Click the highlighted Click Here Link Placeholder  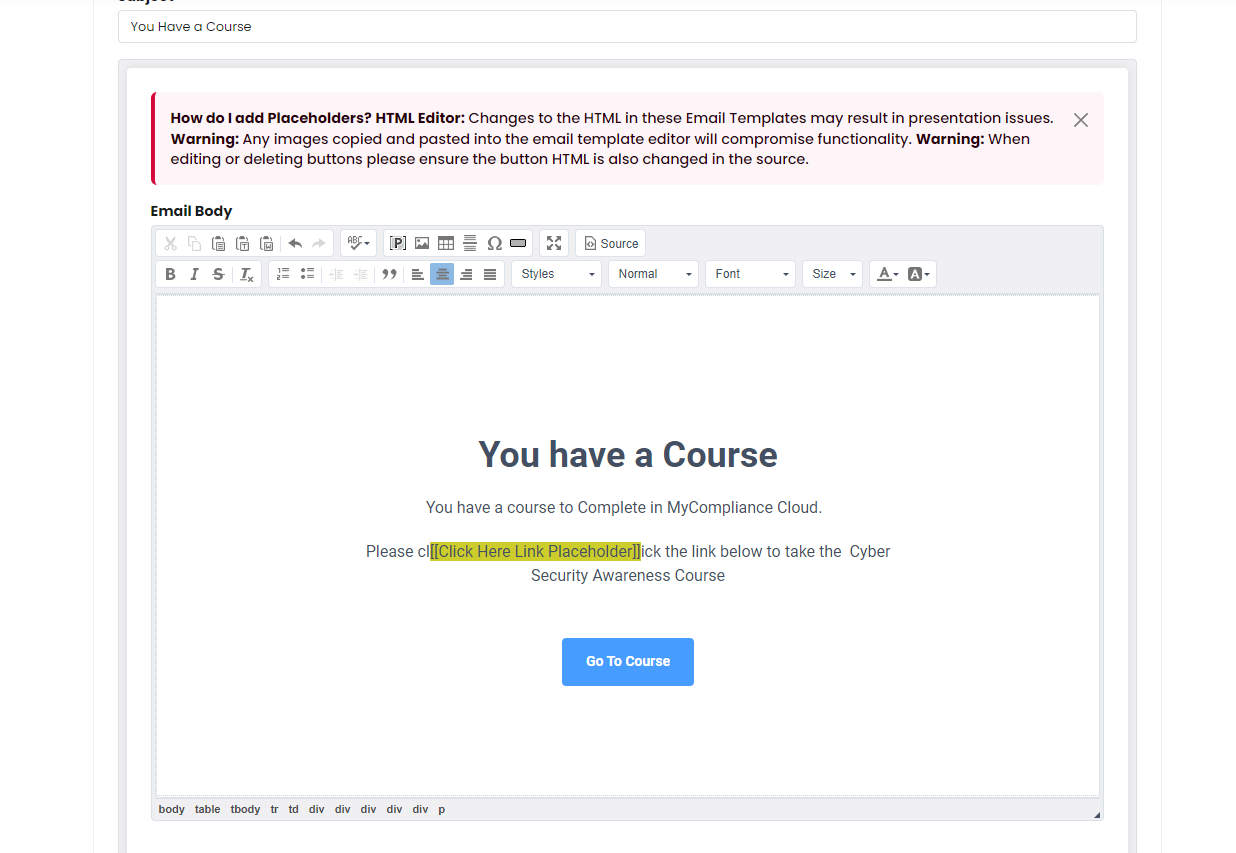(x=535, y=551)
